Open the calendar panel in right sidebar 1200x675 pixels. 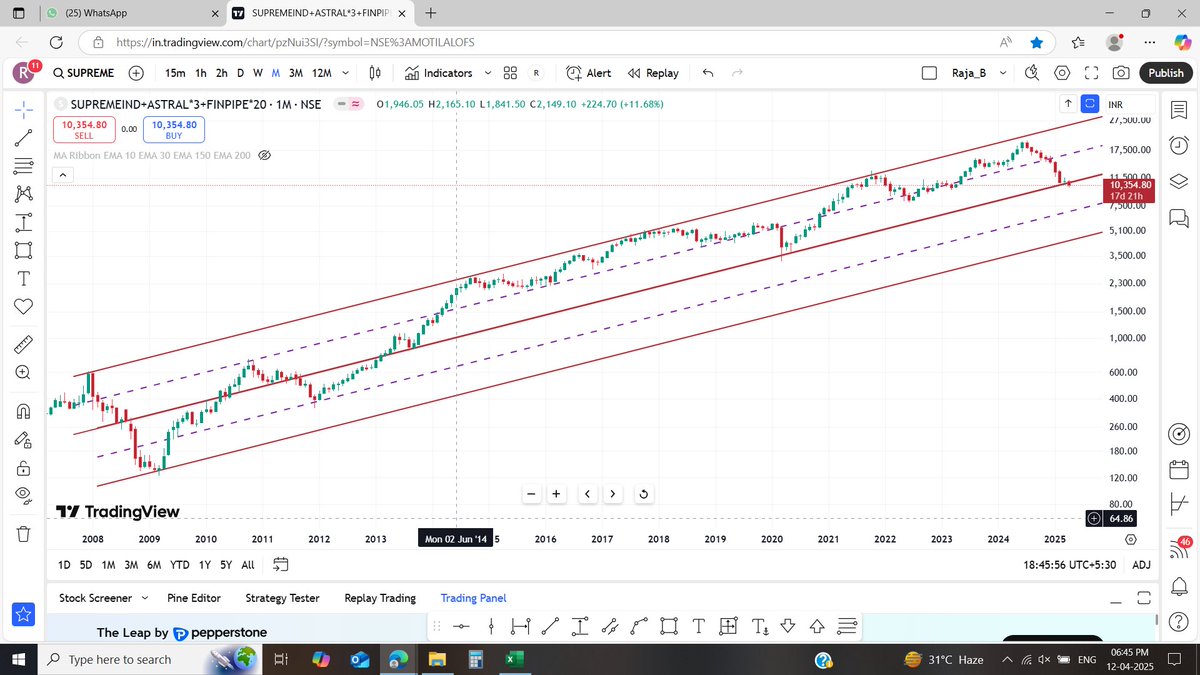(x=1178, y=470)
